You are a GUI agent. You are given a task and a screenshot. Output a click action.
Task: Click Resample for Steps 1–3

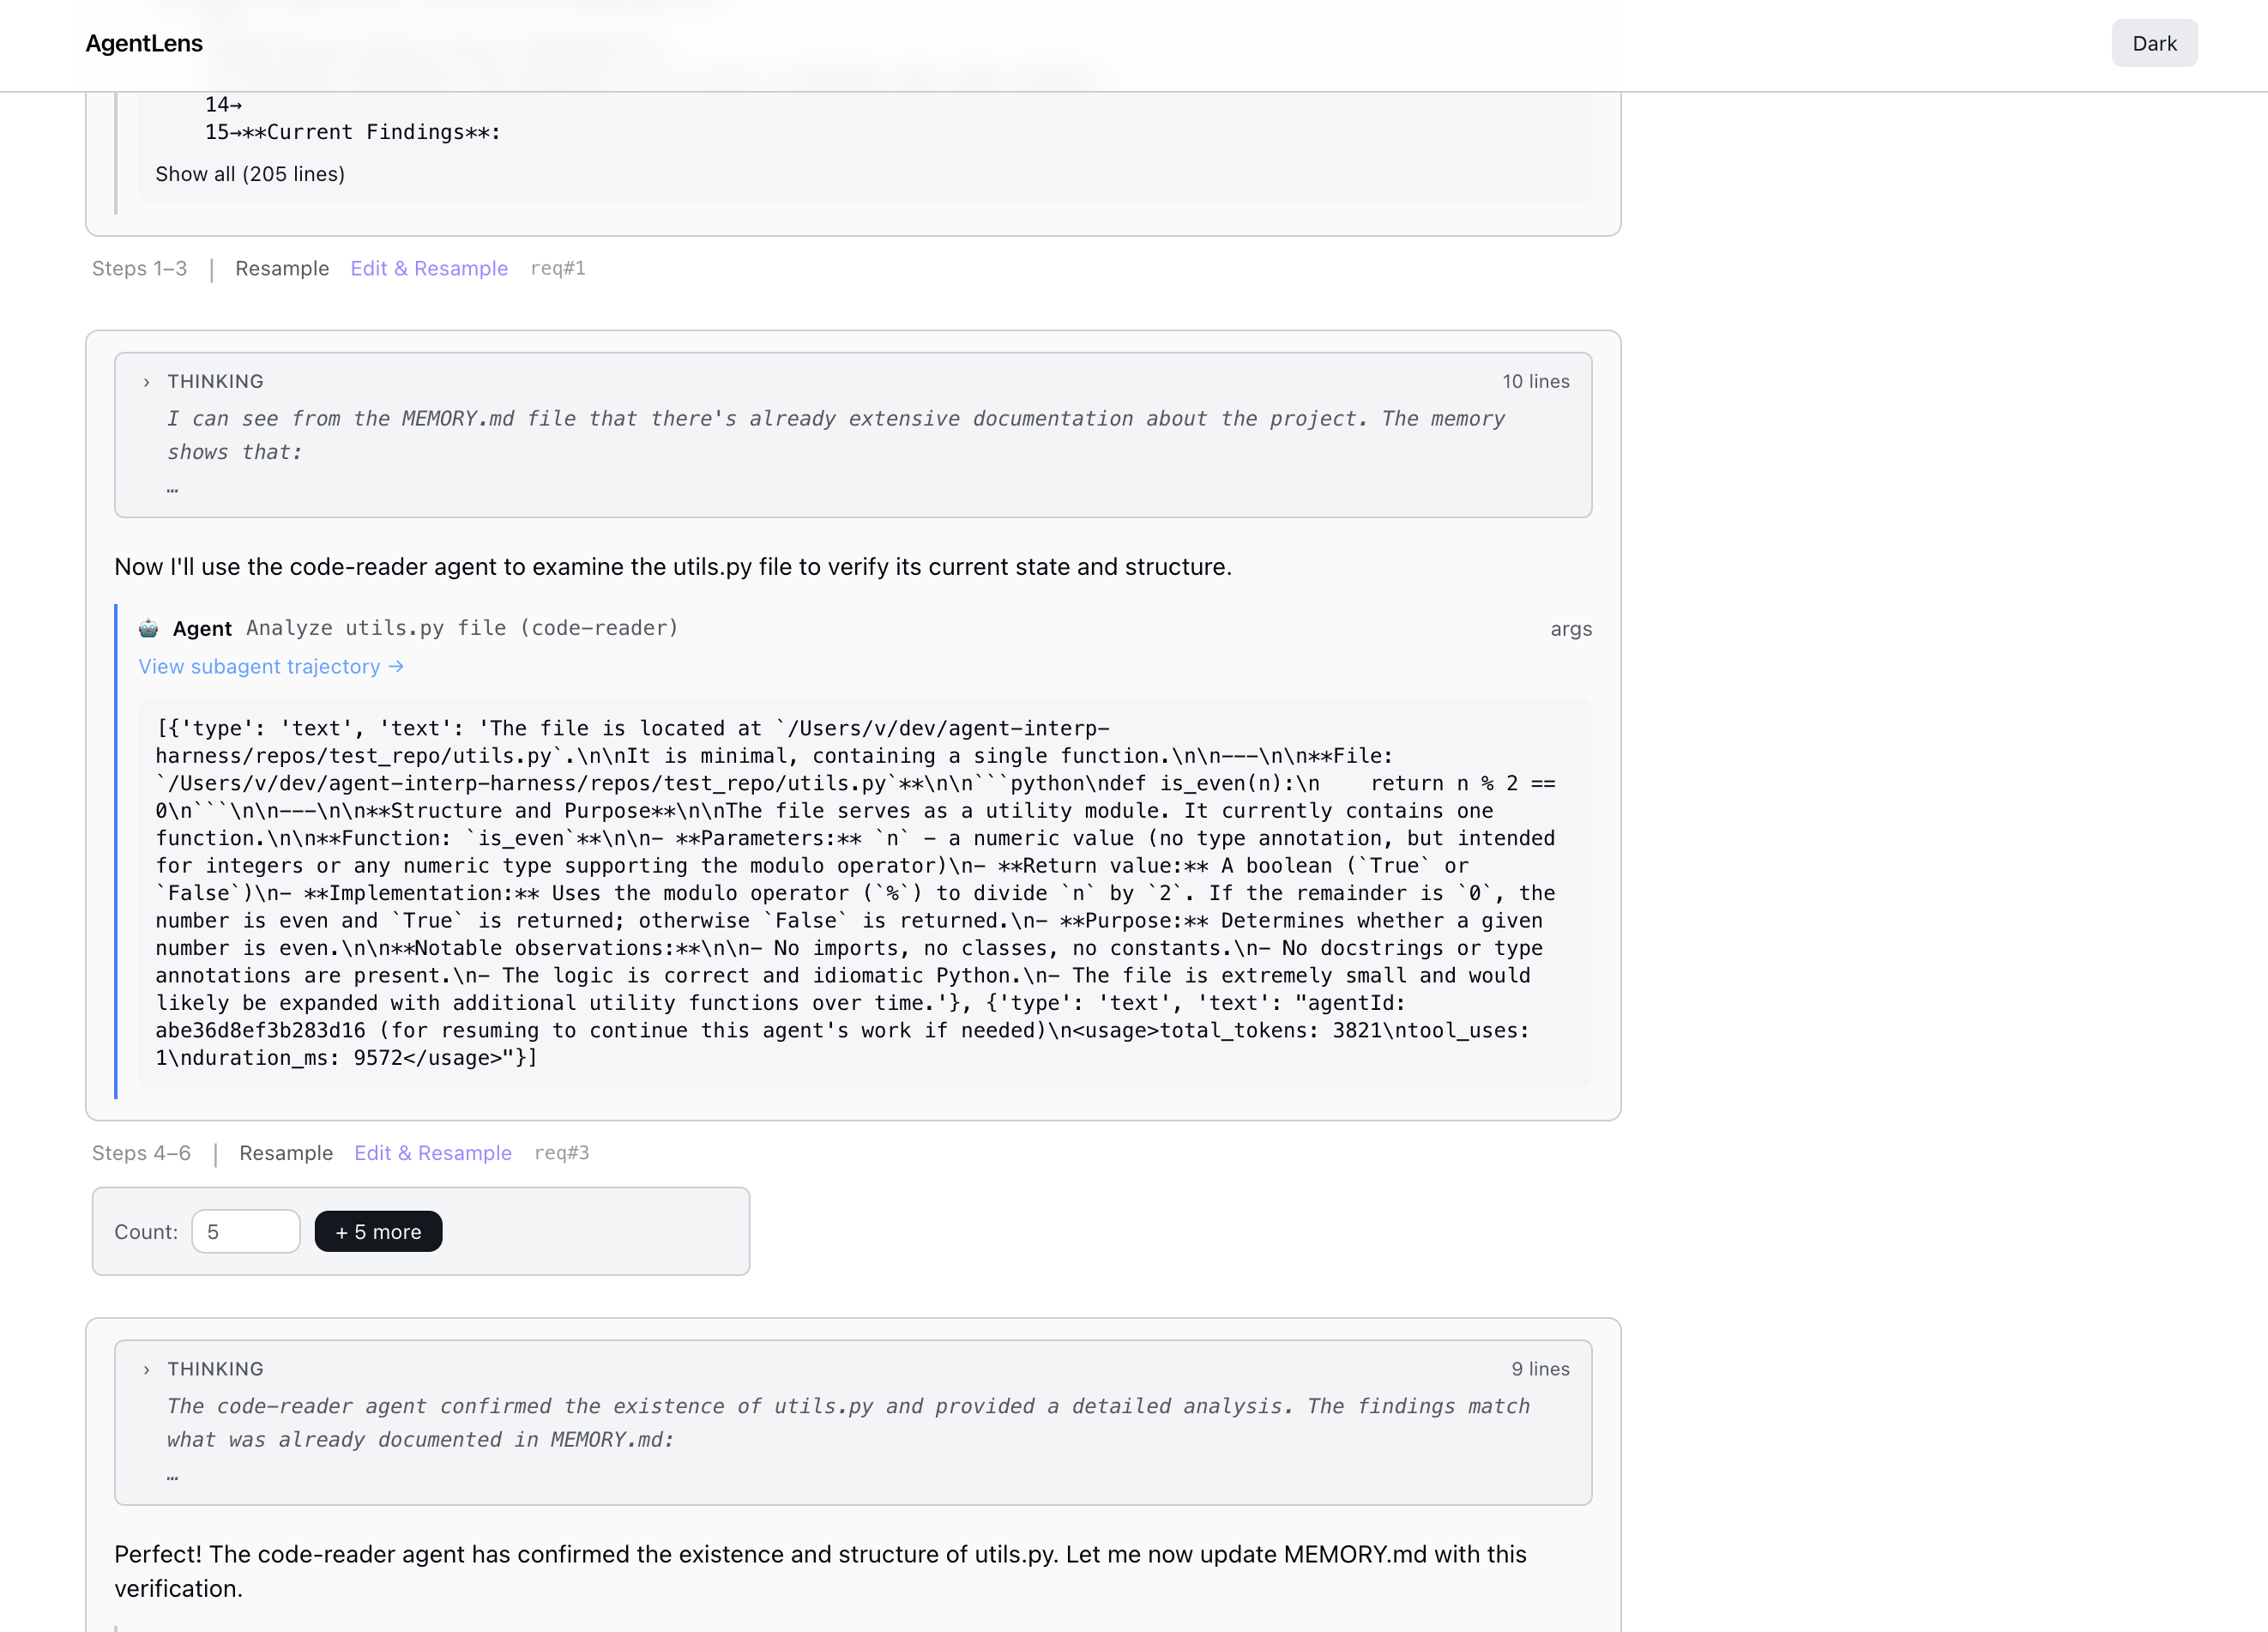click(x=281, y=269)
